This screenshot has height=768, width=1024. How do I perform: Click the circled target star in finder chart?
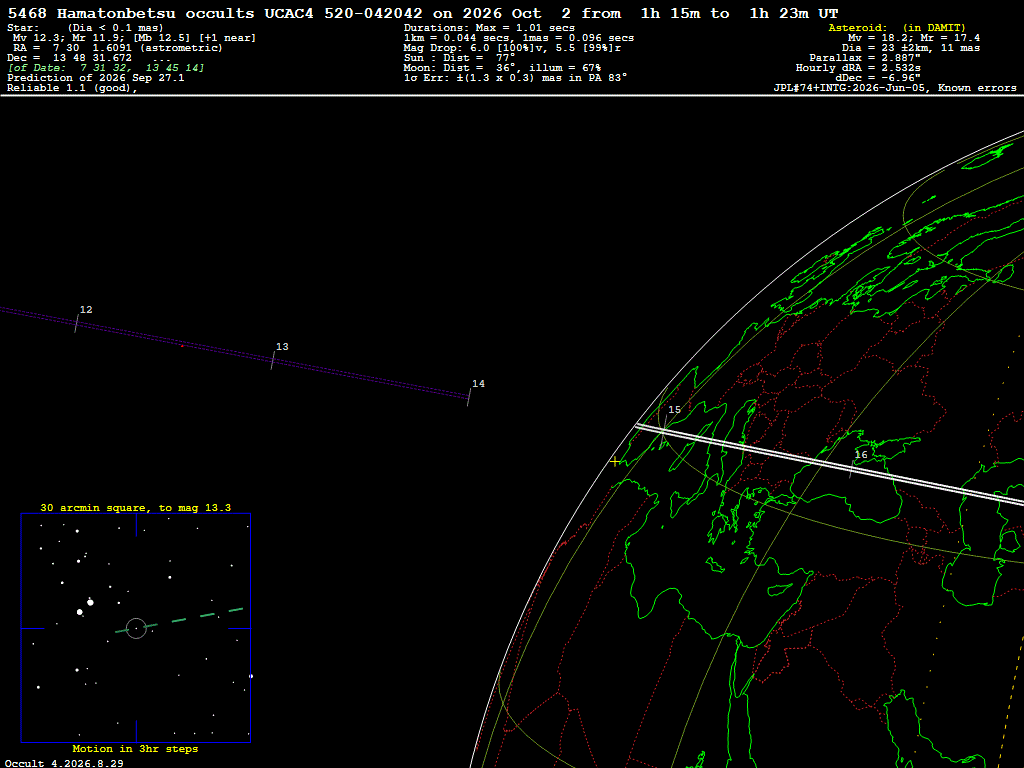tap(136, 628)
